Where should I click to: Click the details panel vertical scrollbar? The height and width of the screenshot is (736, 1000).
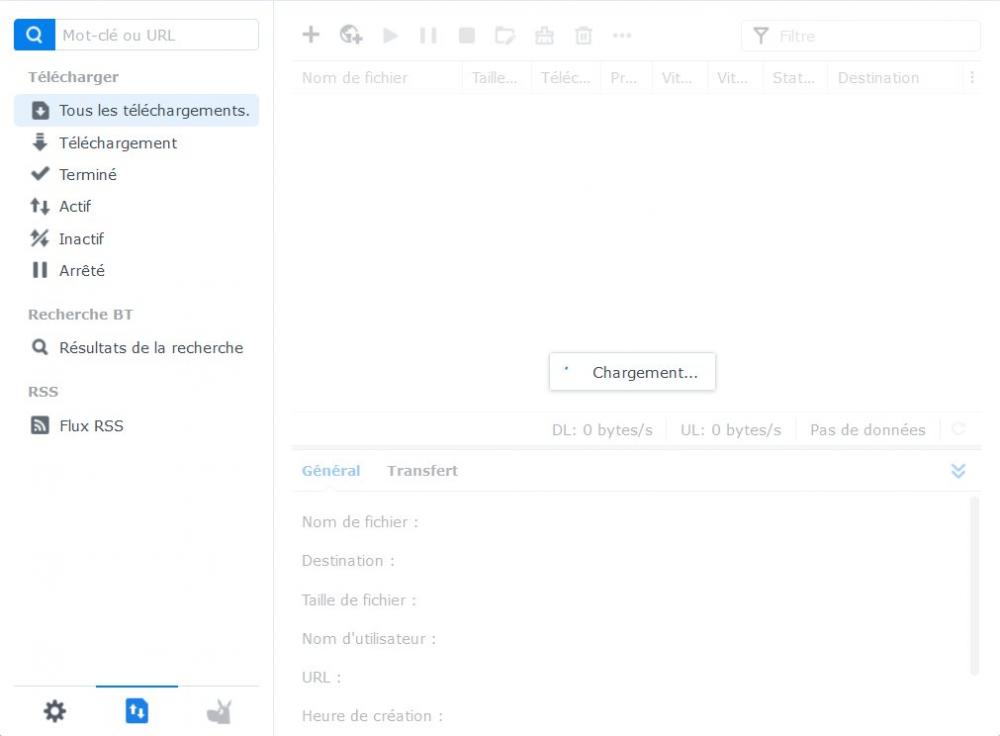click(x=974, y=585)
